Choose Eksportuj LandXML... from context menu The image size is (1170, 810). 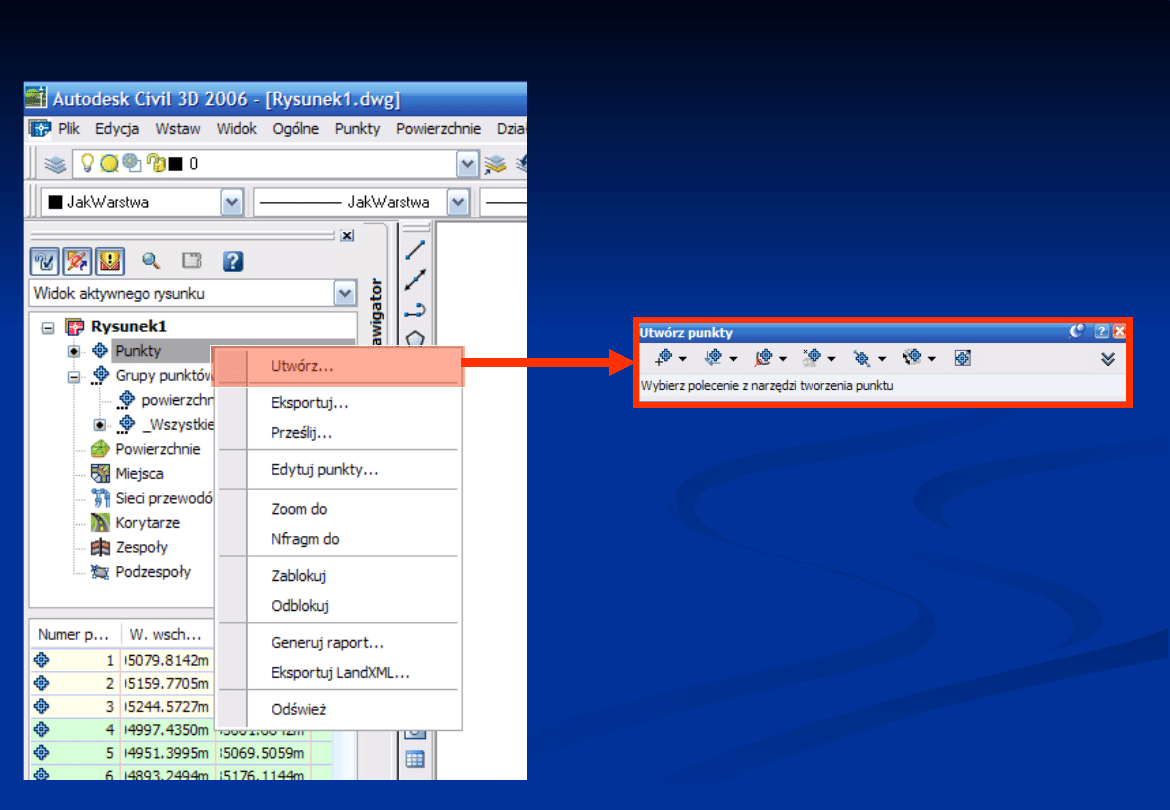tap(340, 673)
